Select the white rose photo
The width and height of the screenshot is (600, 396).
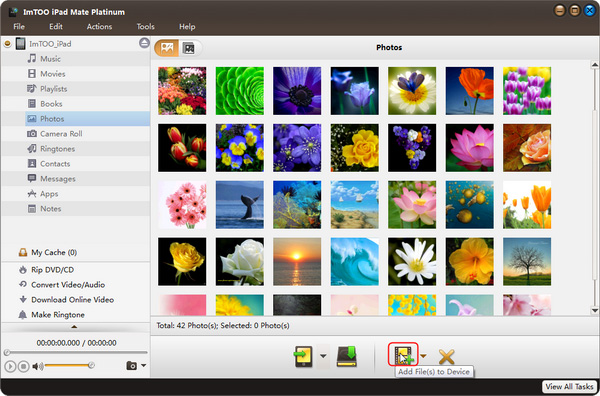[x=240, y=262]
